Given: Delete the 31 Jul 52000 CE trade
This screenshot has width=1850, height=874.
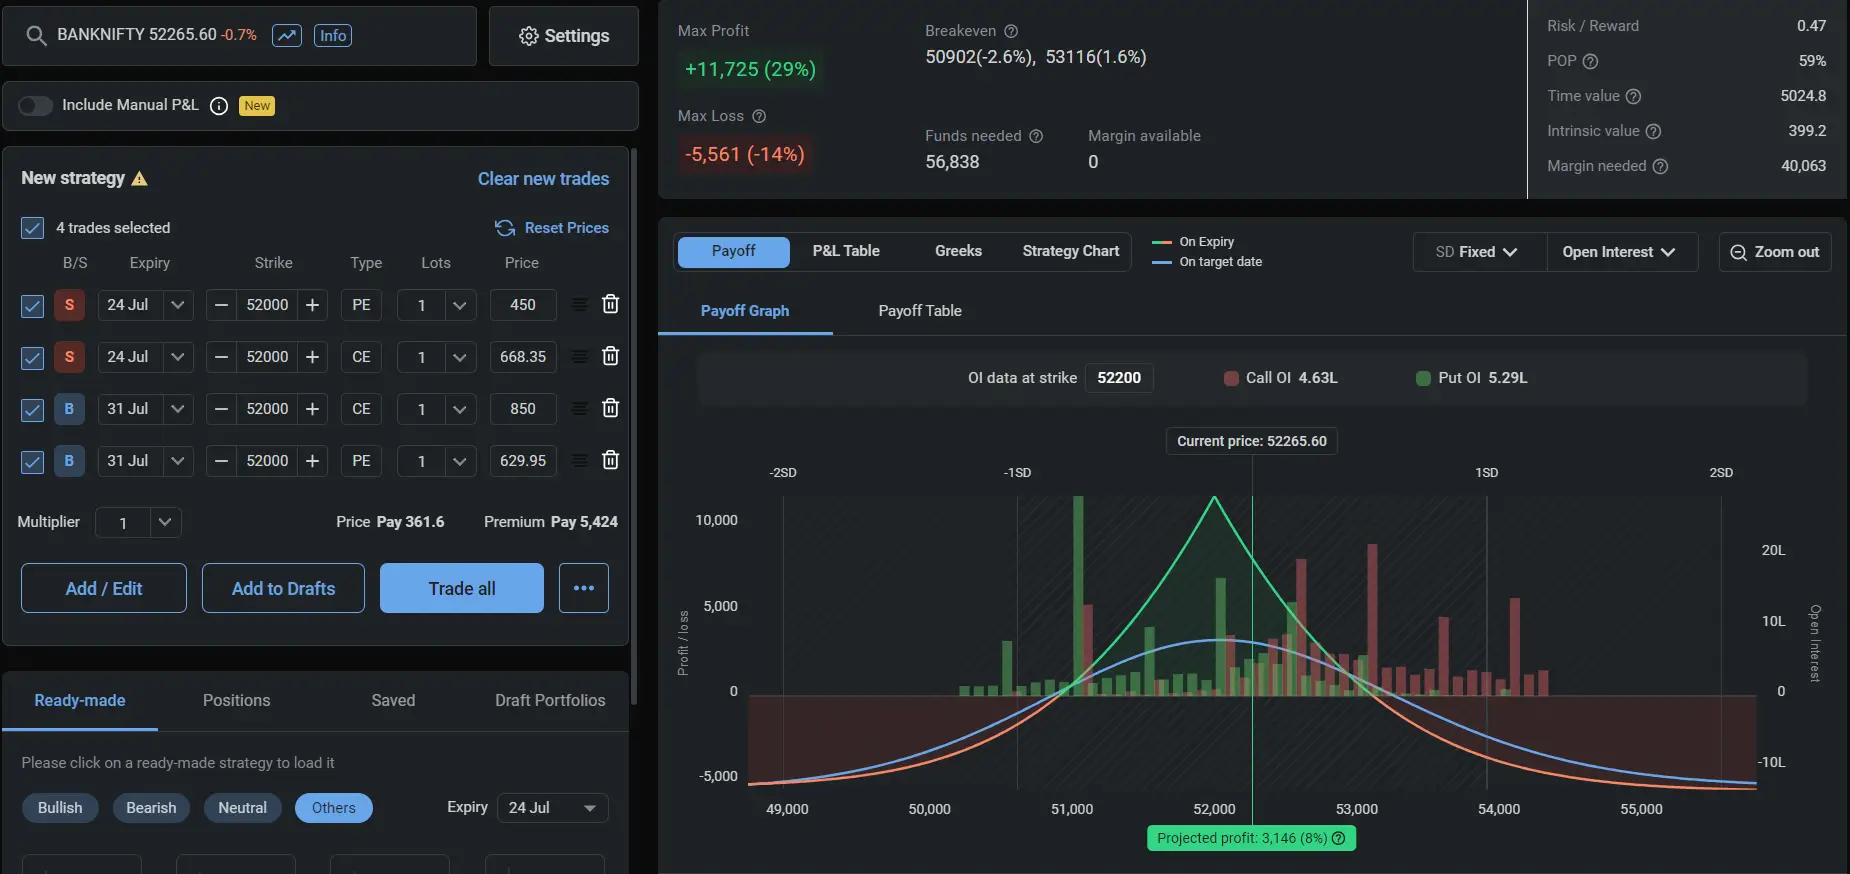Looking at the screenshot, I should pos(610,408).
